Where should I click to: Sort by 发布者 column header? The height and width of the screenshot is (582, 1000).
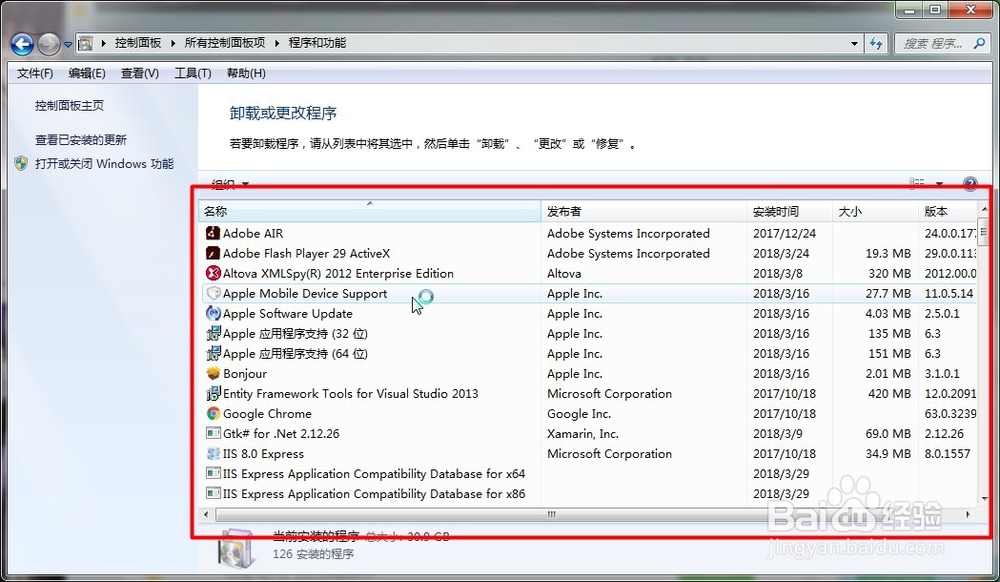pyautogui.click(x=644, y=211)
